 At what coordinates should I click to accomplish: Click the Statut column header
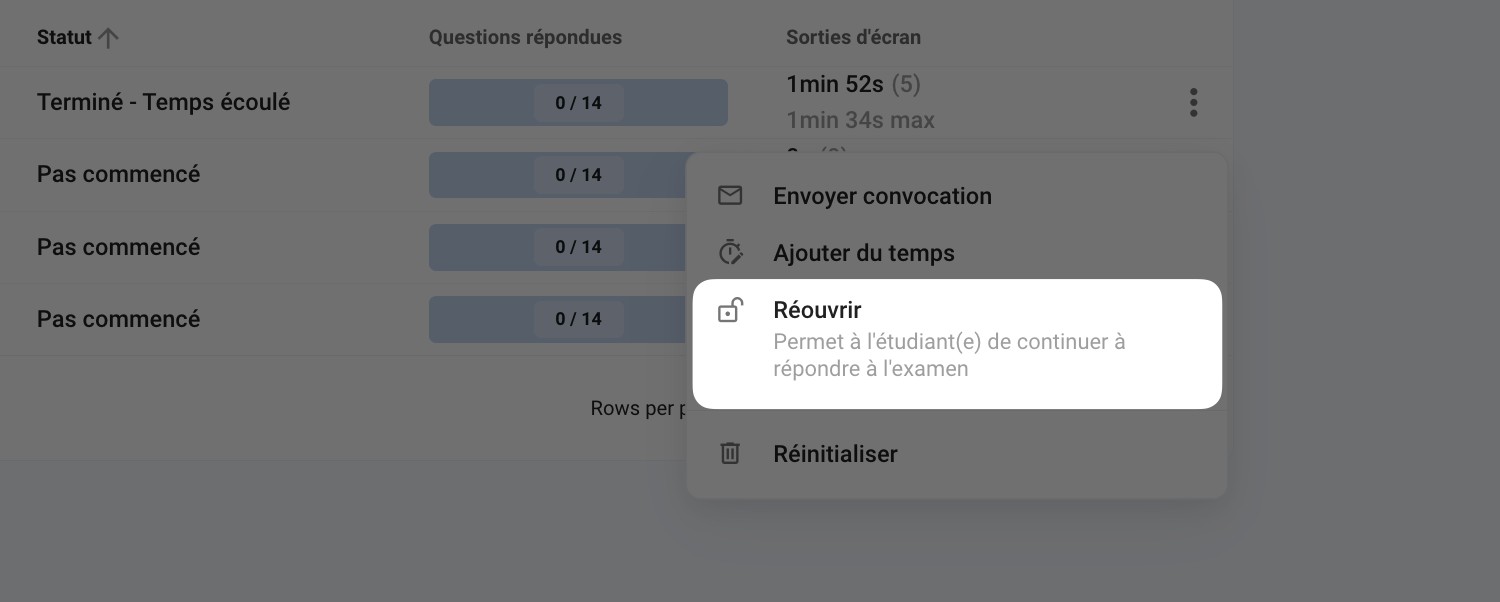coord(64,38)
